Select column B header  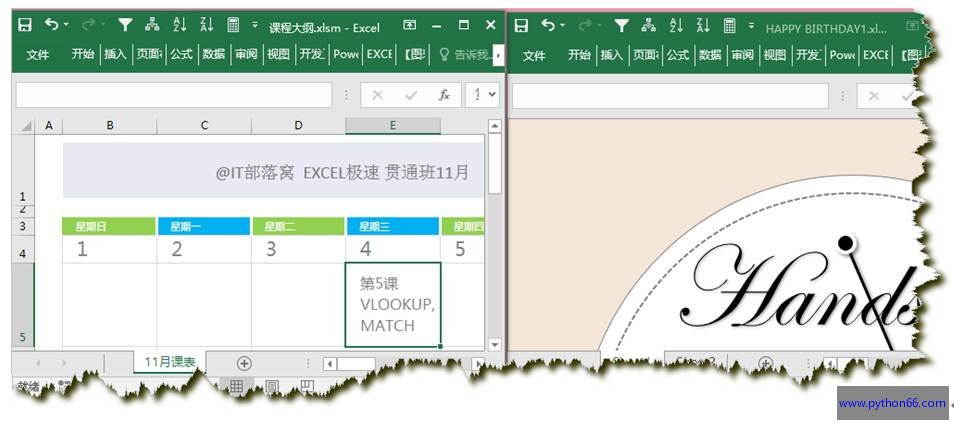pyautogui.click(x=110, y=125)
